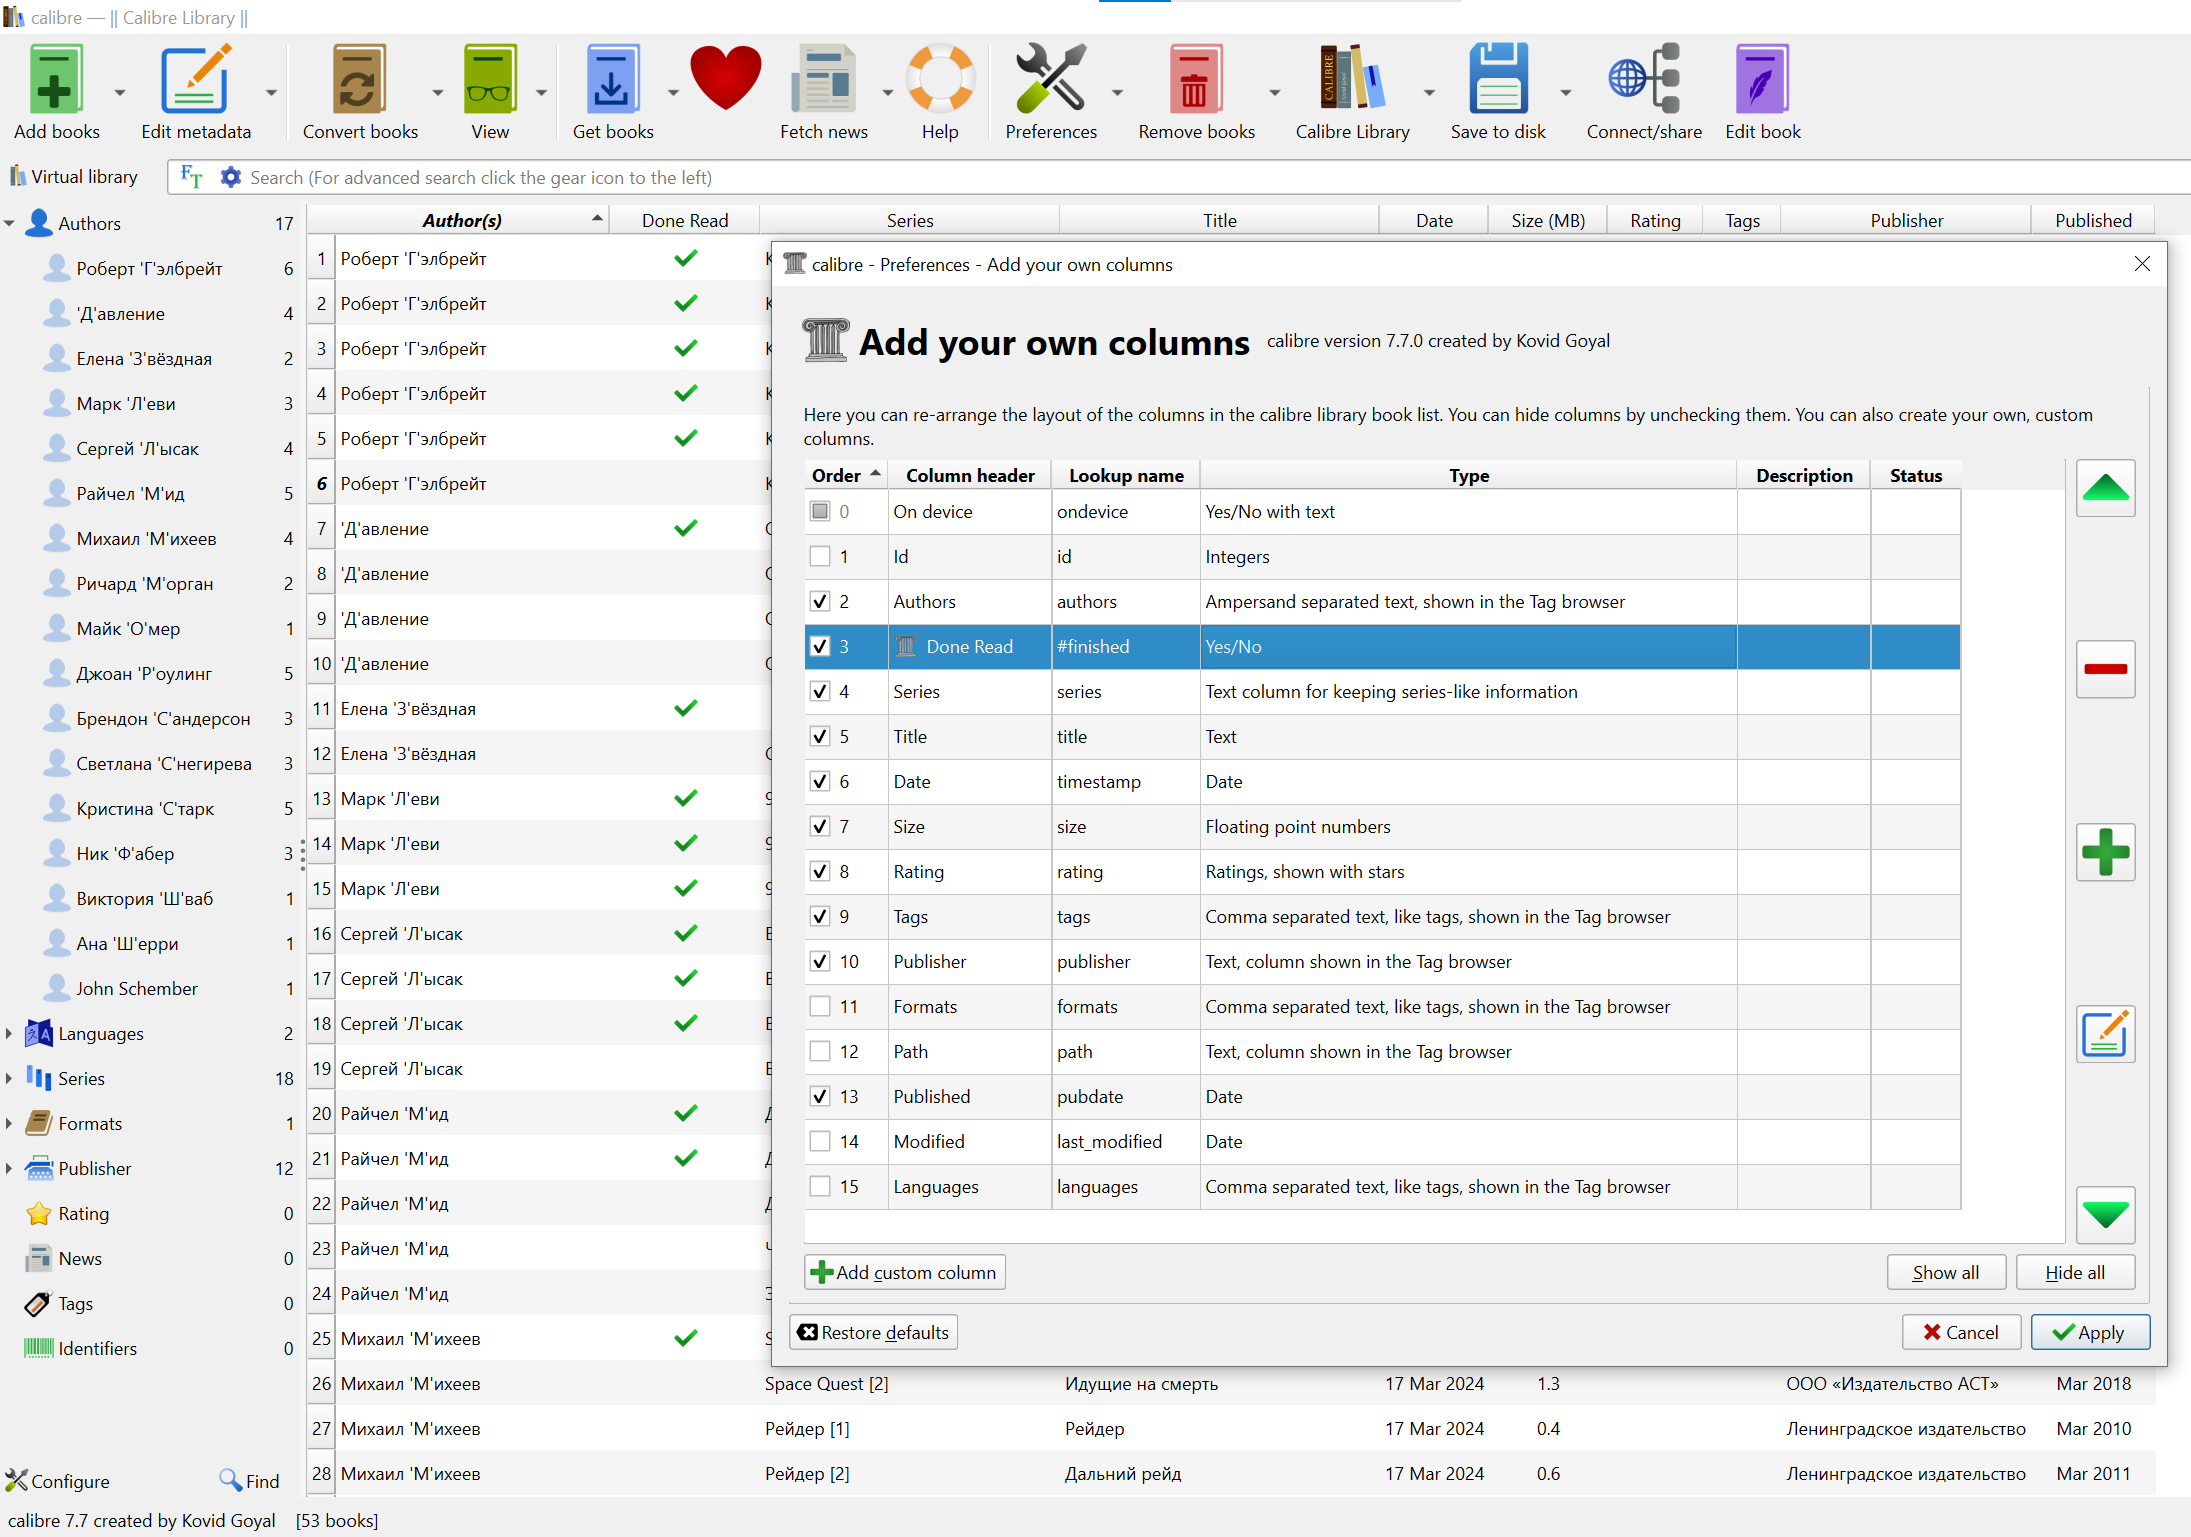Open Fetch news dropdown arrow
Image resolution: width=2191 pixels, height=1537 pixels.
(887, 92)
